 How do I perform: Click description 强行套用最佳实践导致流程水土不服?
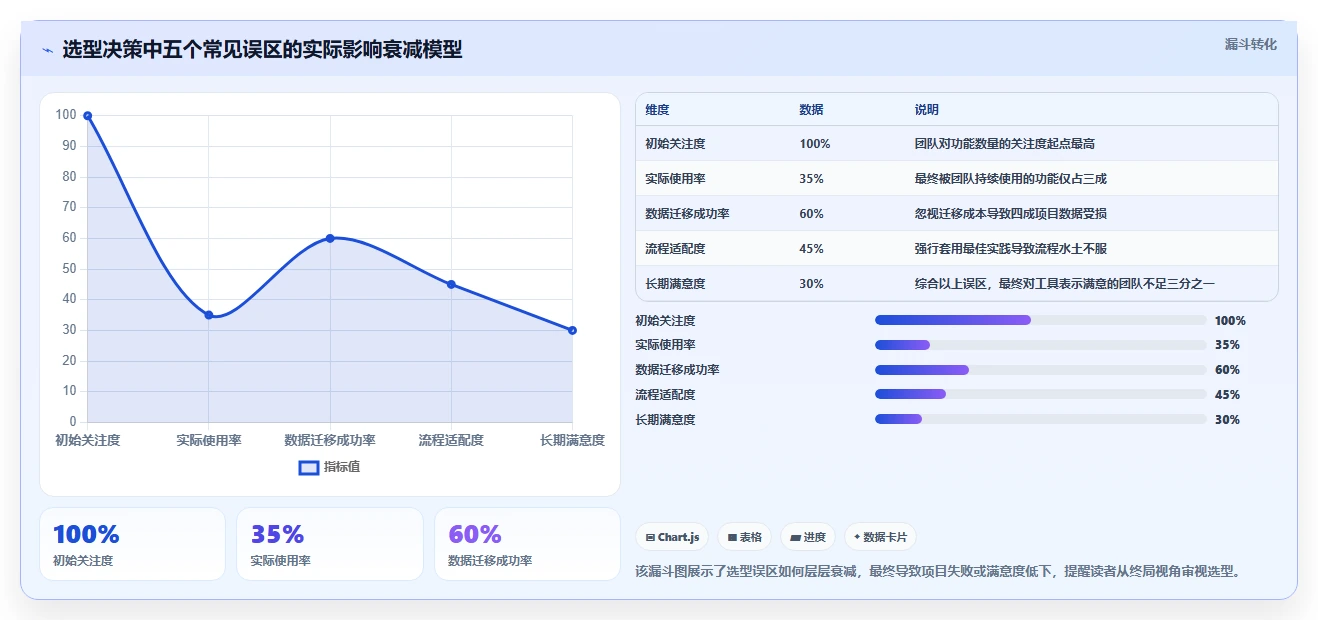tap(1011, 249)
